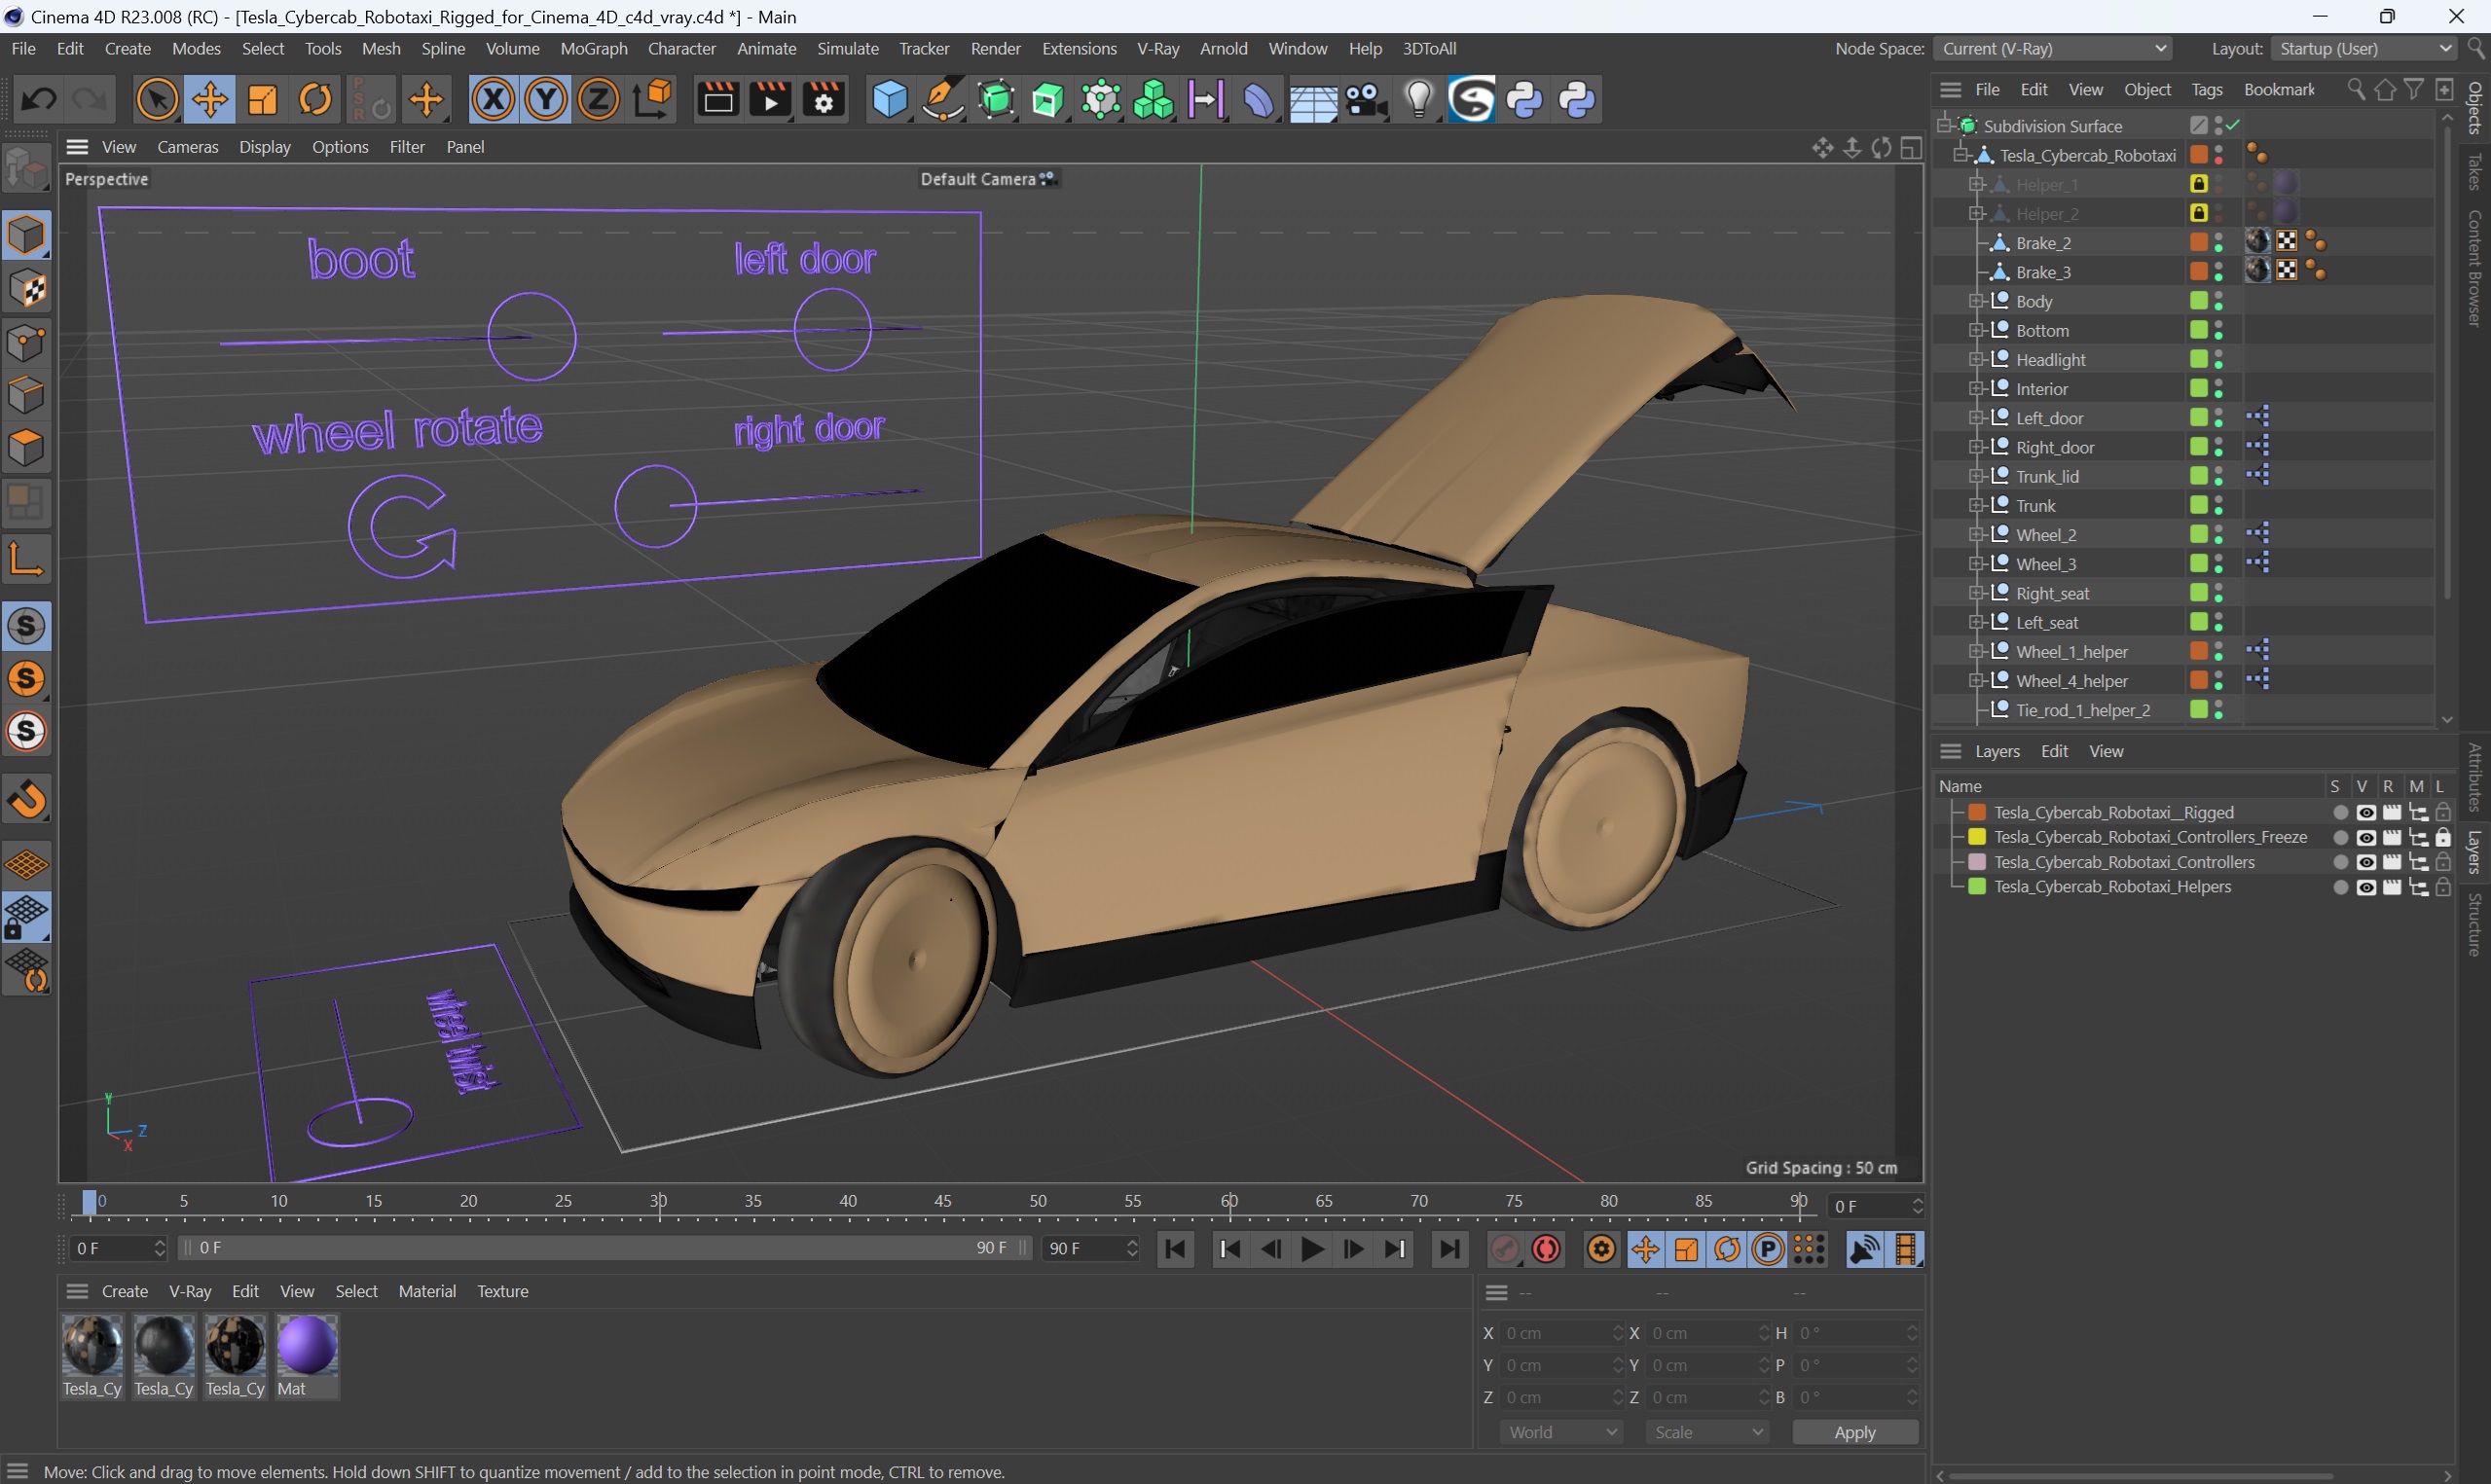Screen dimensions: 2491x1484
Task: Open the Attributes side tab
Action: coord(2474,777)
